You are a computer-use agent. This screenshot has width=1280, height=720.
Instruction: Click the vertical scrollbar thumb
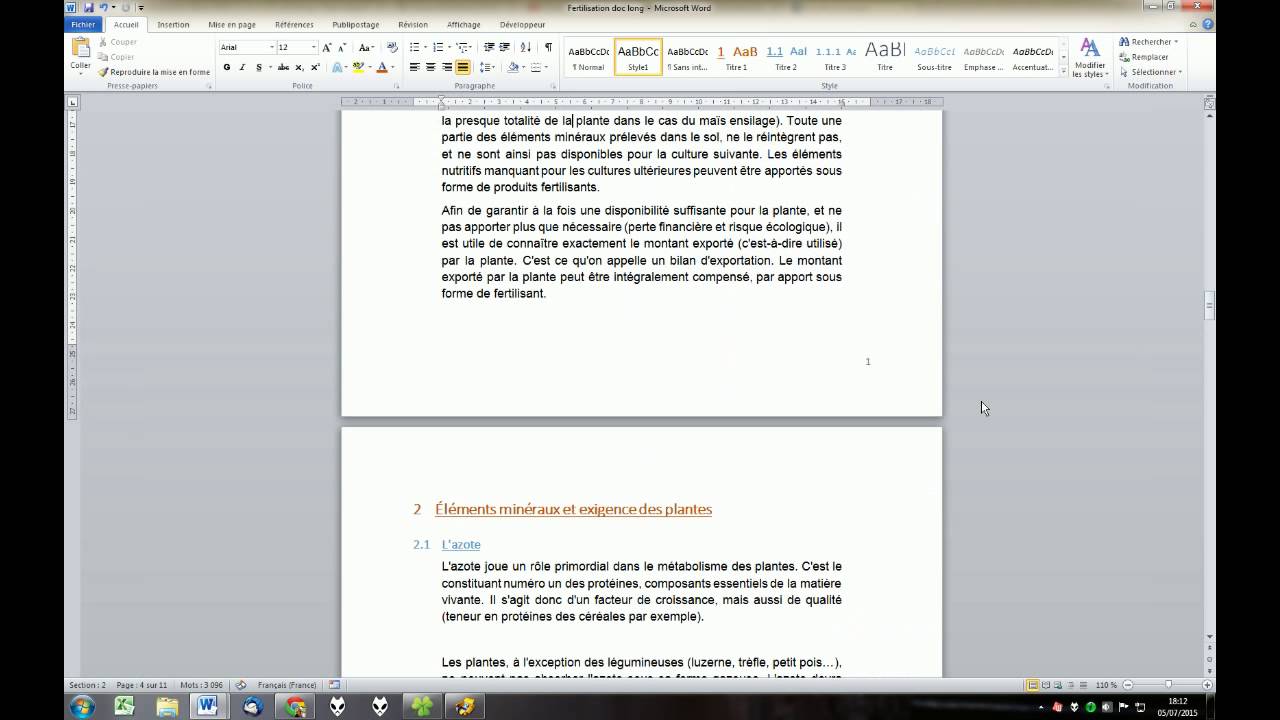click(1210, 305)
